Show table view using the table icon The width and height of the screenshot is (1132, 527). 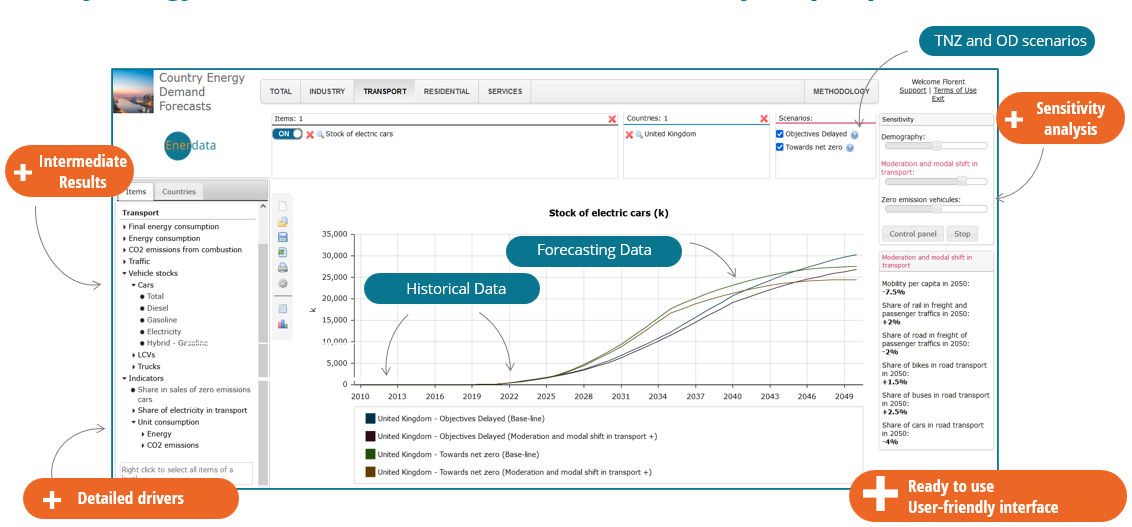click(283, 309)
